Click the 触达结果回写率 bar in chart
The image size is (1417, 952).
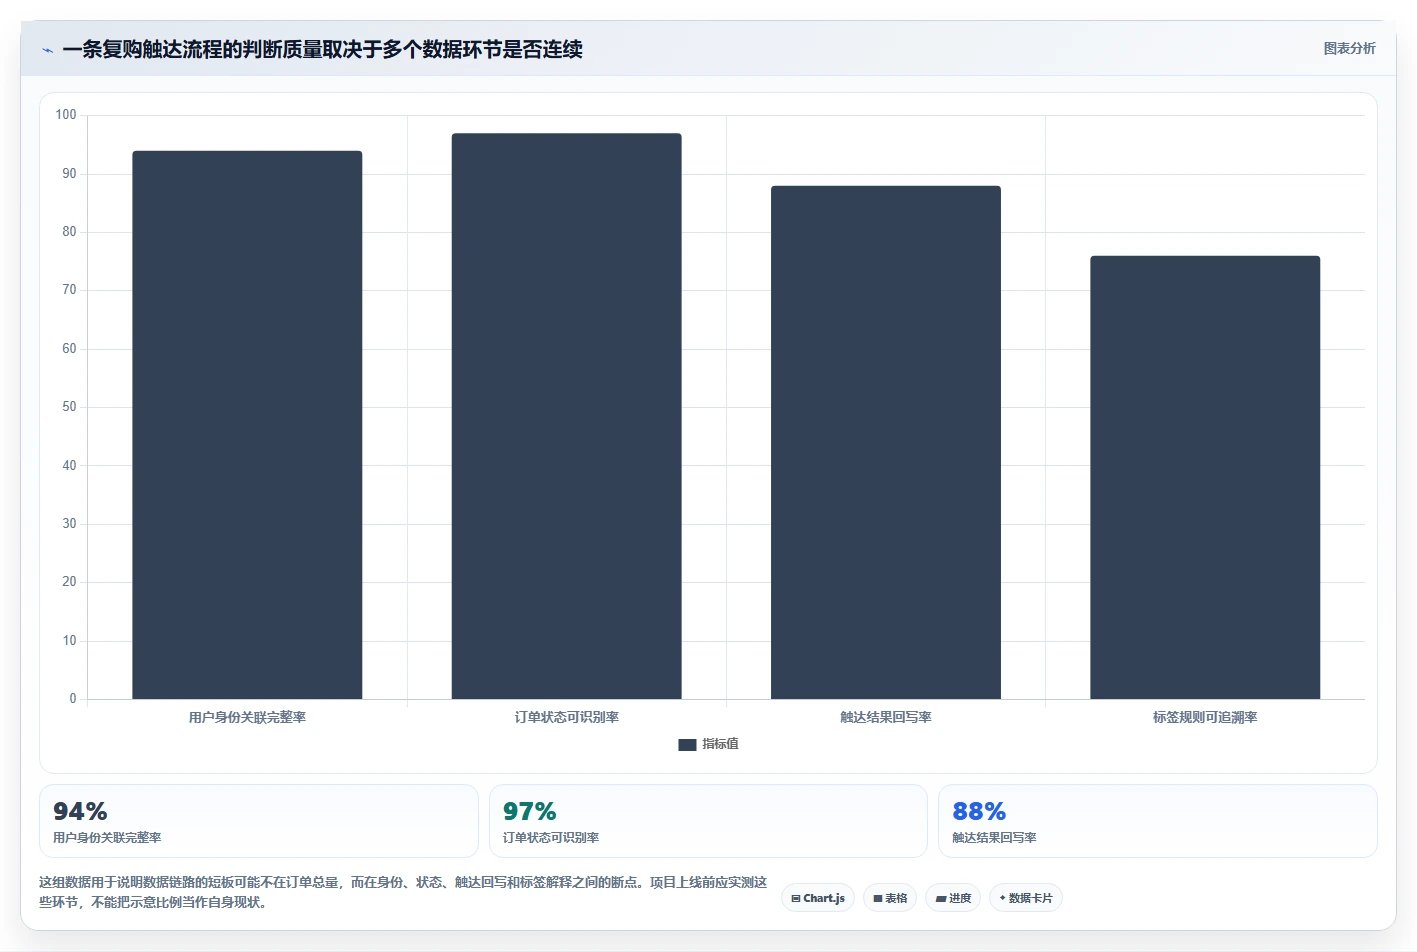coord(886,442)
